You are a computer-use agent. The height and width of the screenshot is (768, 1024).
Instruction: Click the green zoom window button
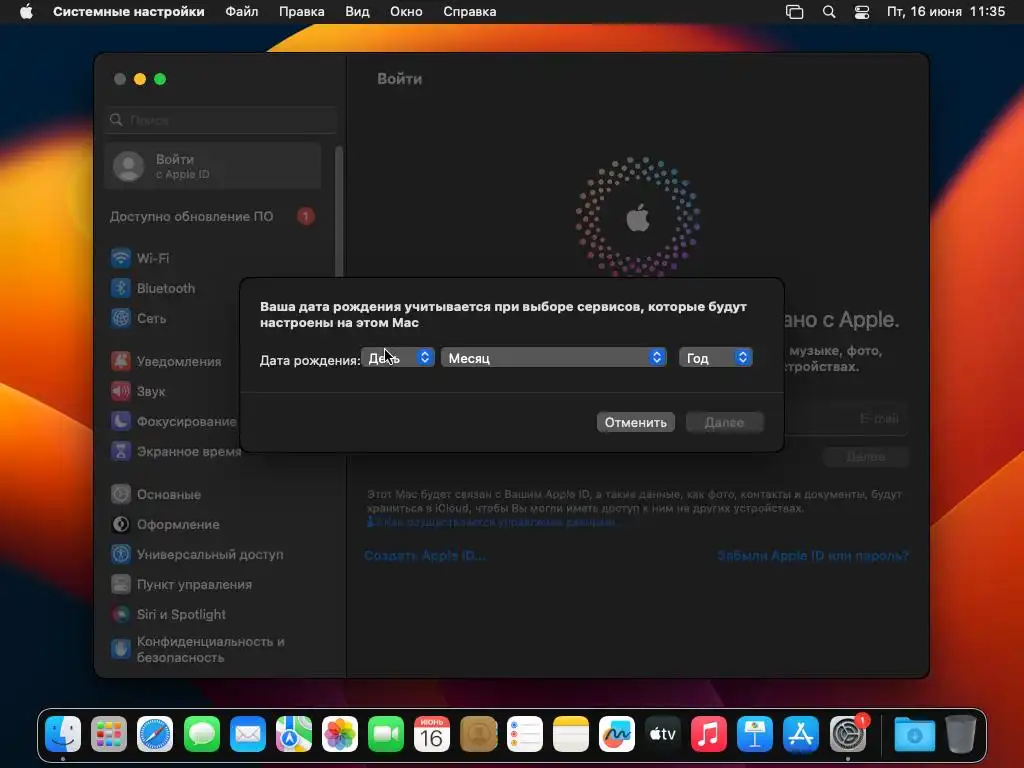pos(160,79)
